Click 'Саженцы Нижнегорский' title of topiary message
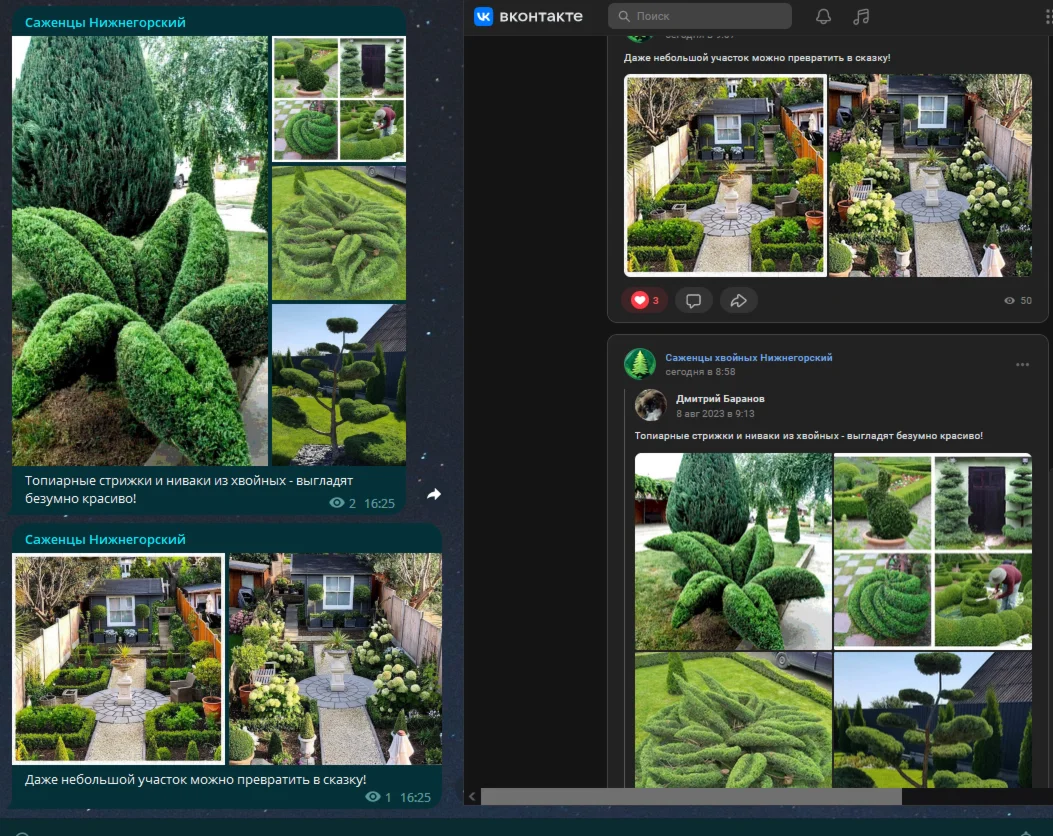1053x836 pixels. (105, 22)
